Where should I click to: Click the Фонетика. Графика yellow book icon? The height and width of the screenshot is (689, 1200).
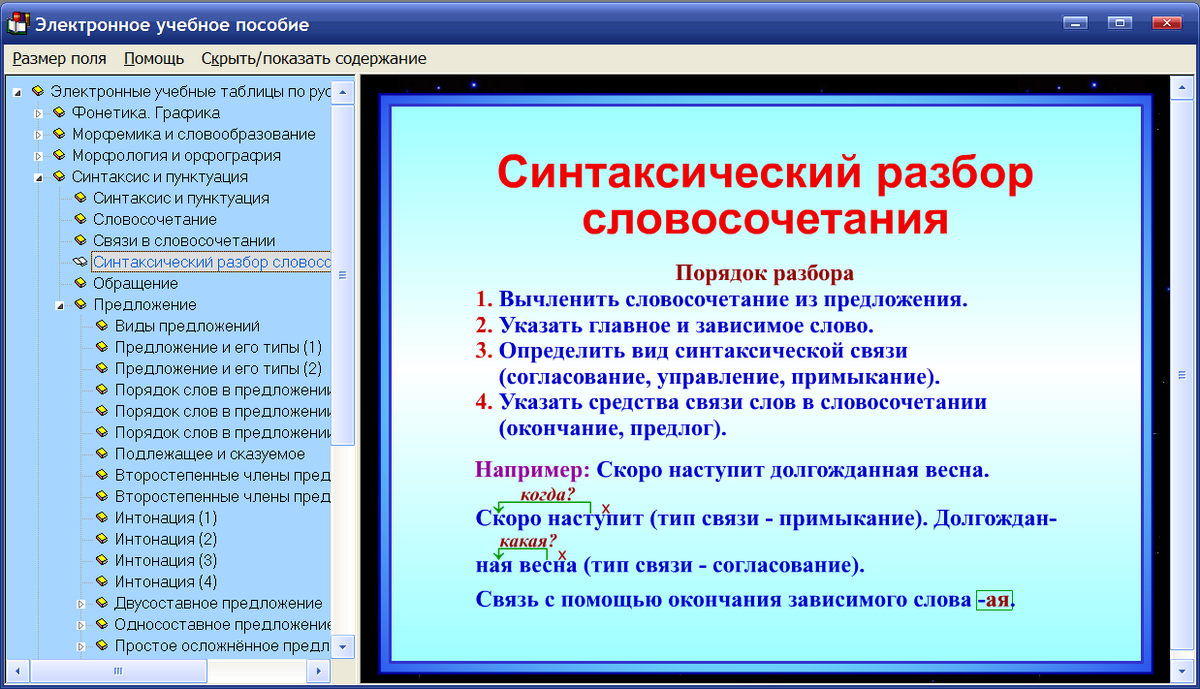tap(58, 112)
